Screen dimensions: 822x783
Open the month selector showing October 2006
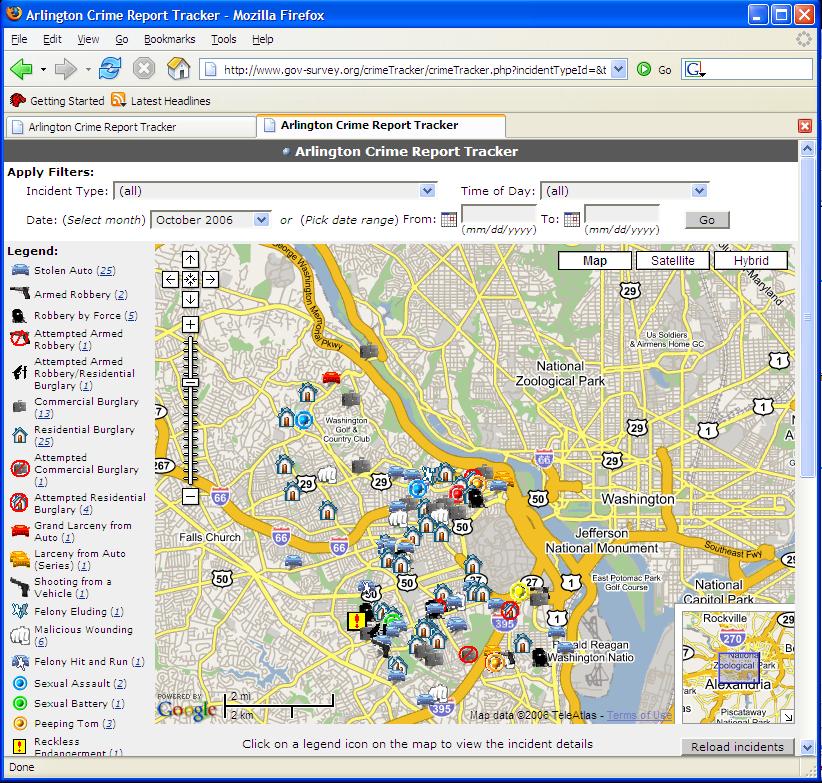pos(210,220)
